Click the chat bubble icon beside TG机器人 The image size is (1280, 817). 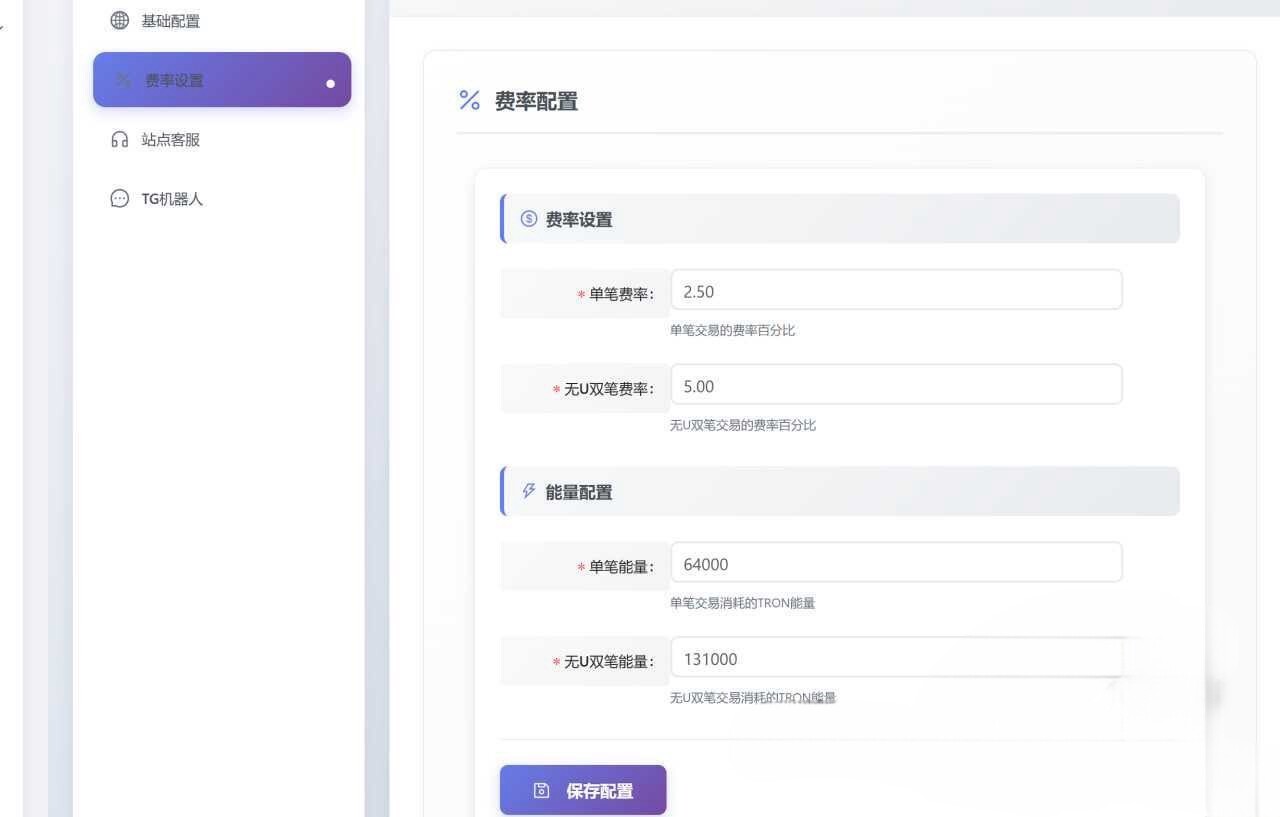coord(120,199)
